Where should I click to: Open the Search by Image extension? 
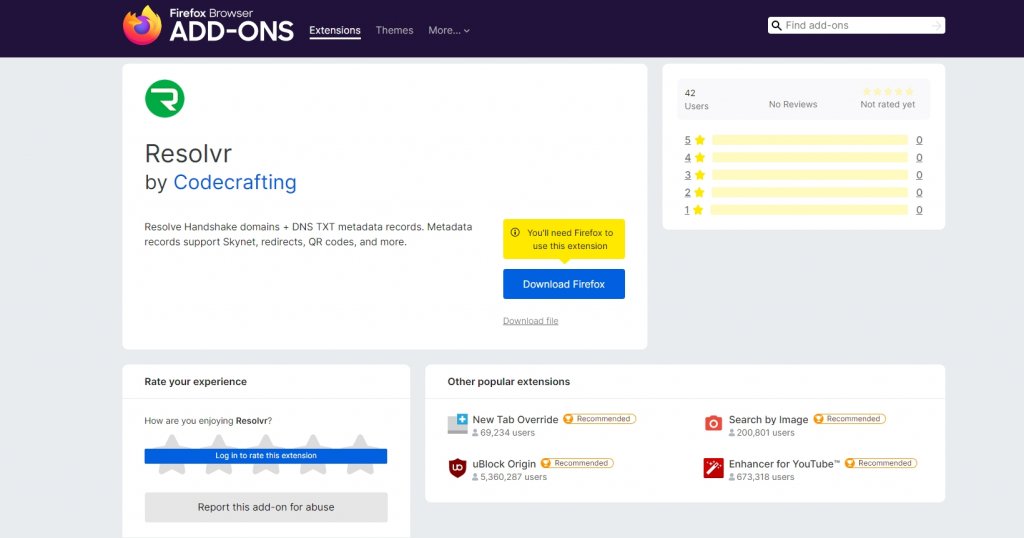click(769, 419)
